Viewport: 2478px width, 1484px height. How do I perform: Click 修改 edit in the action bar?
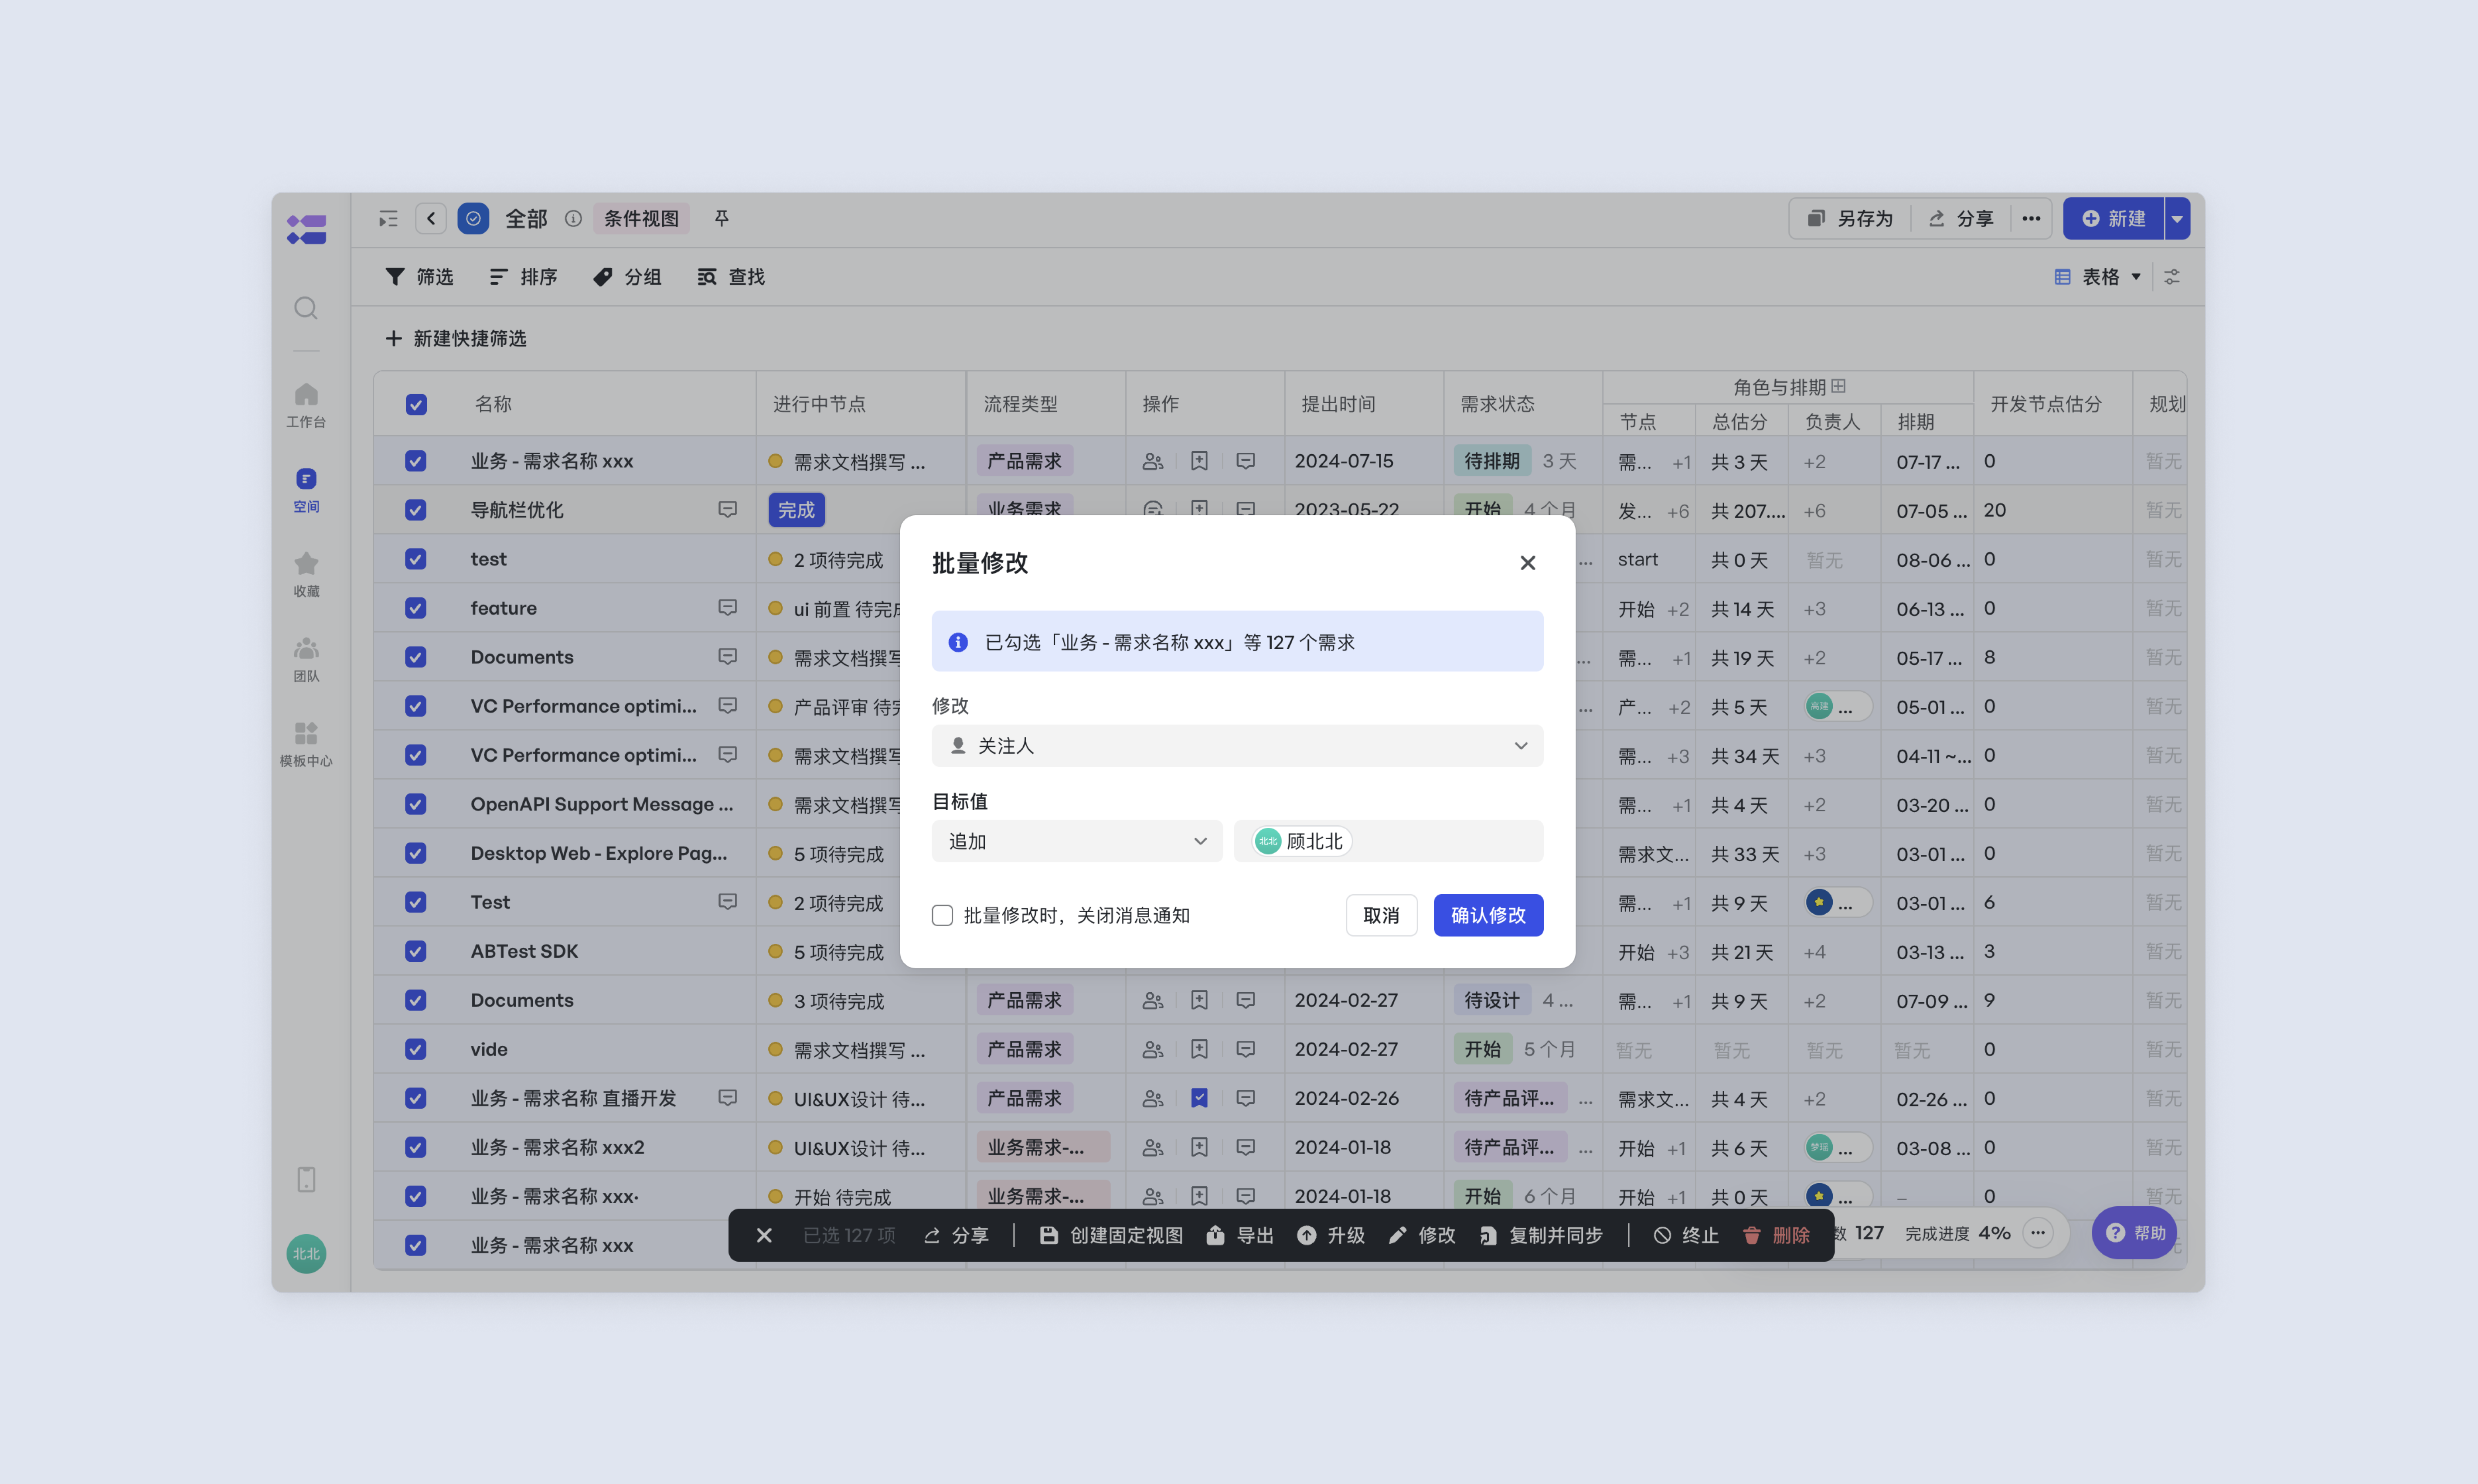(1422, 1236)
